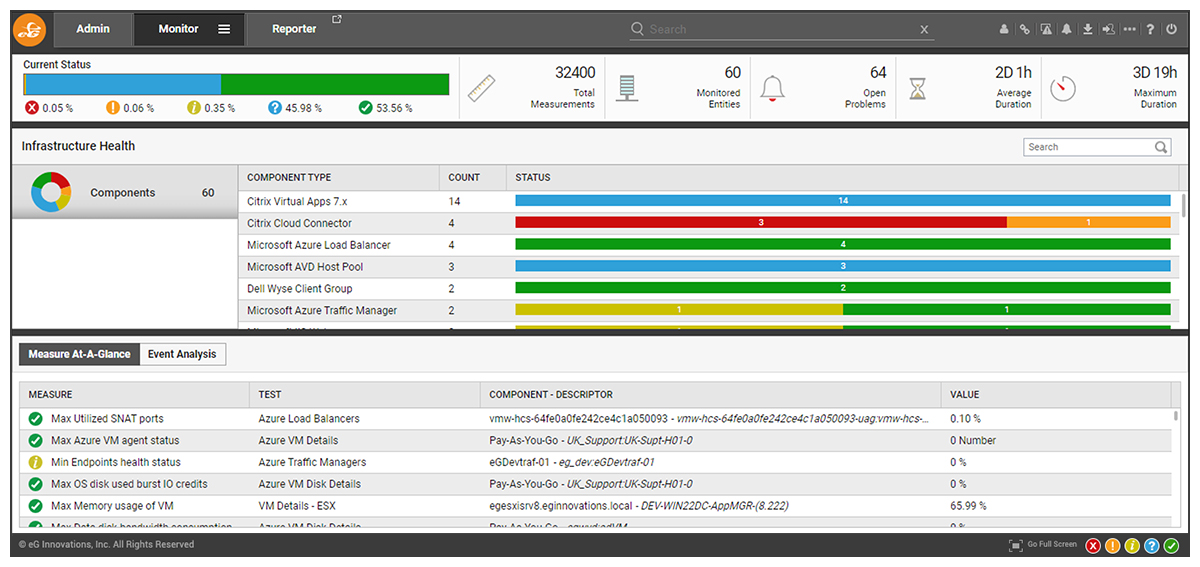The height and width of the screenshot is (567, 1200).
Task: Select the Components 60 panel
Action: tap(124, 192)
